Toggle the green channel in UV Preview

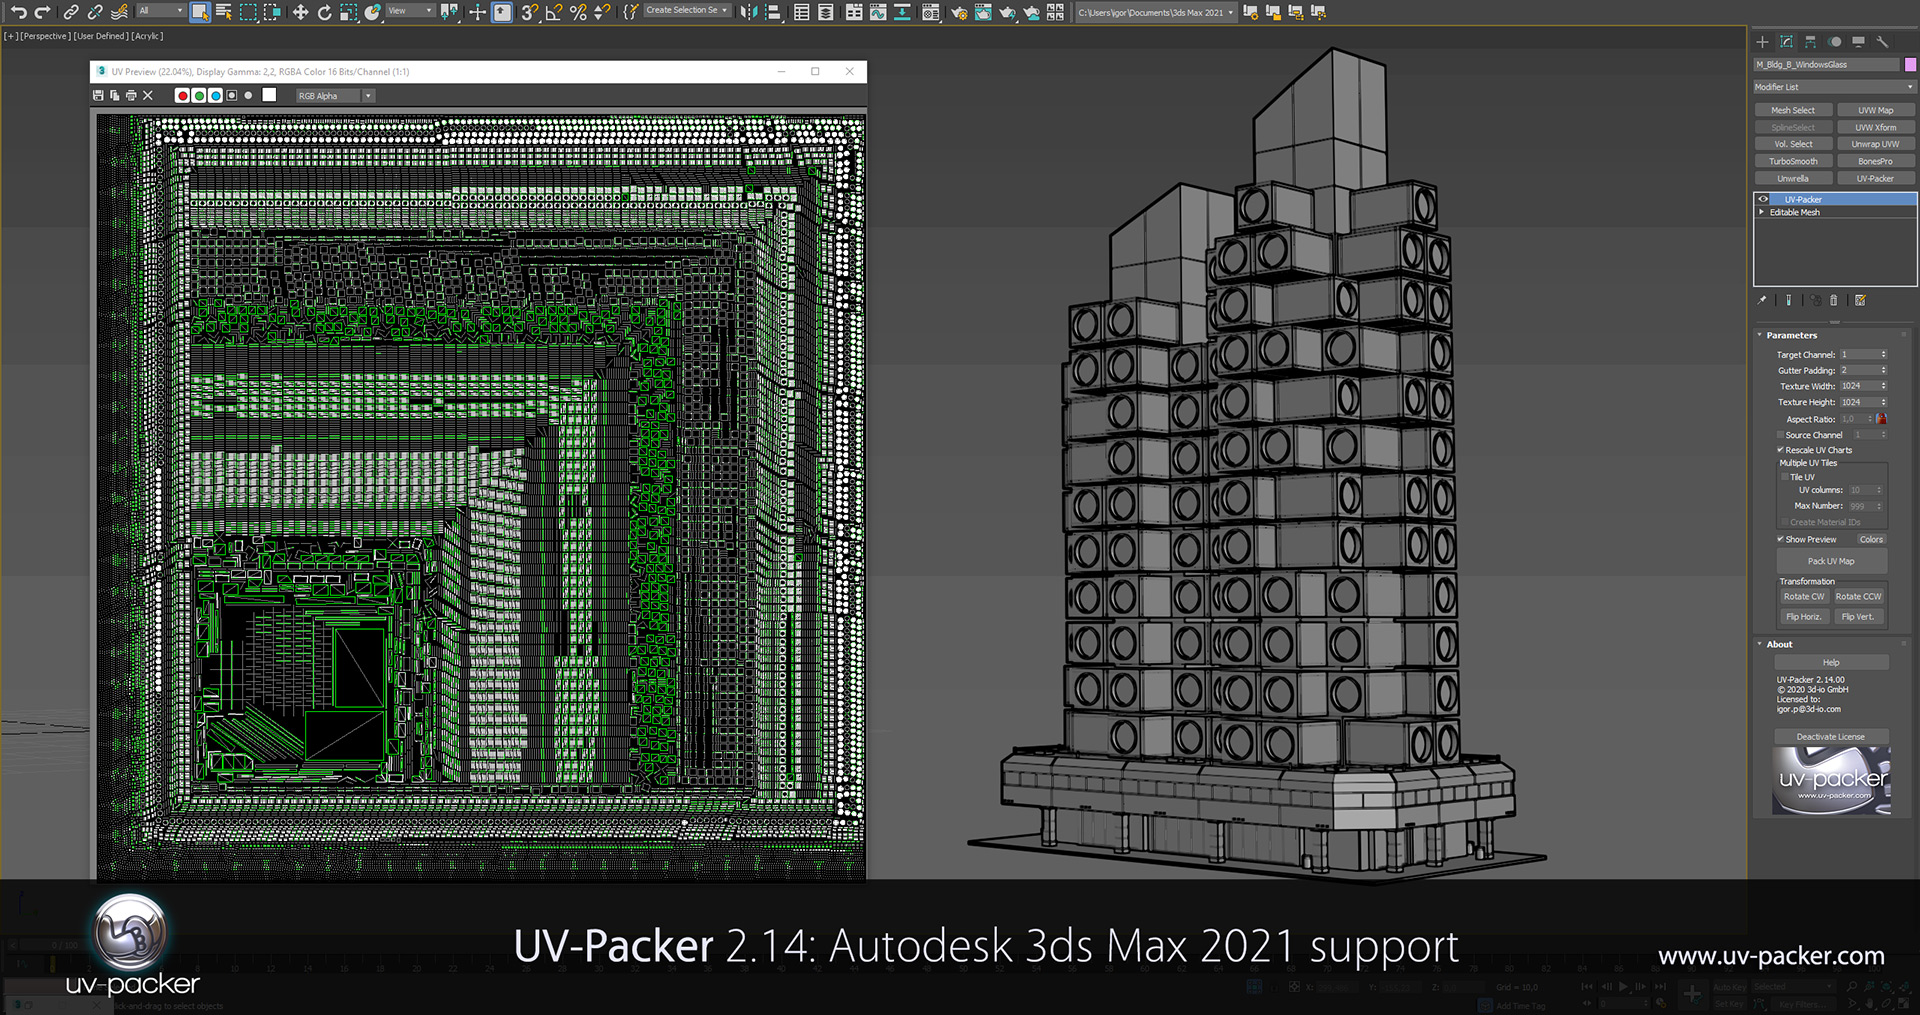point(199,96)
